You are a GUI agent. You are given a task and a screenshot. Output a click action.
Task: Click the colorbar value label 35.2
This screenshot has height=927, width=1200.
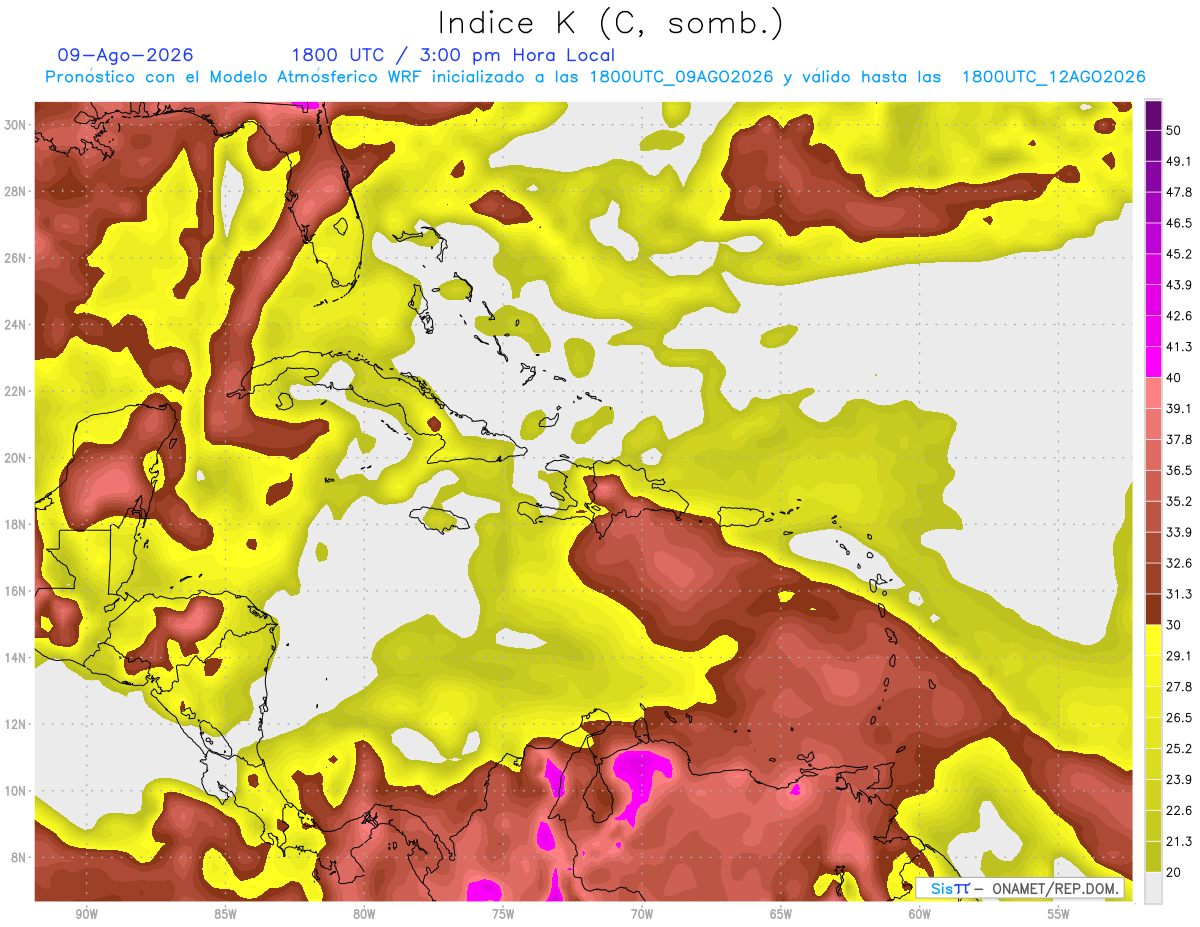[x=1179, y=502]
